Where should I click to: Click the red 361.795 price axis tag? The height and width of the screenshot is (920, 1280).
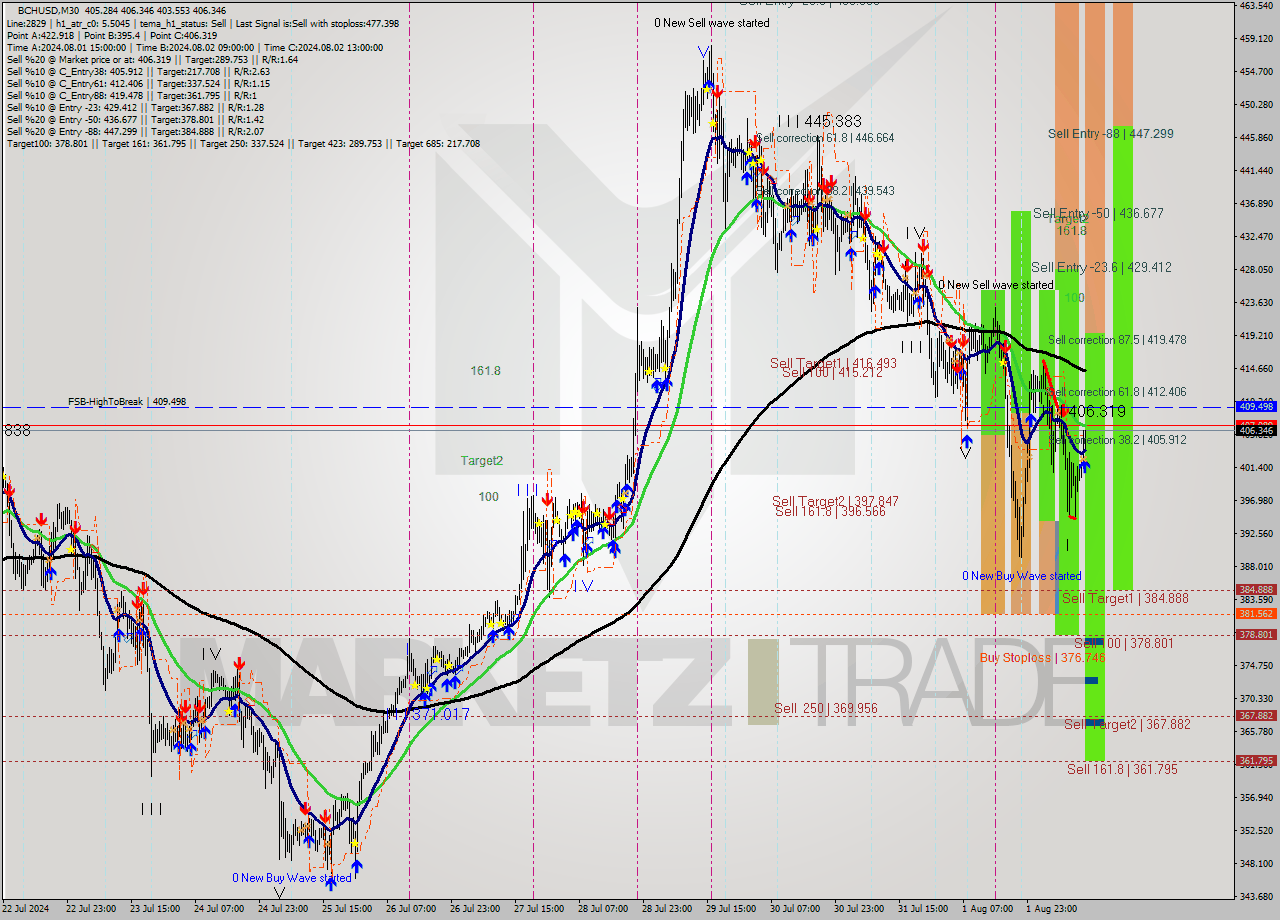(x=1256, y=761)
